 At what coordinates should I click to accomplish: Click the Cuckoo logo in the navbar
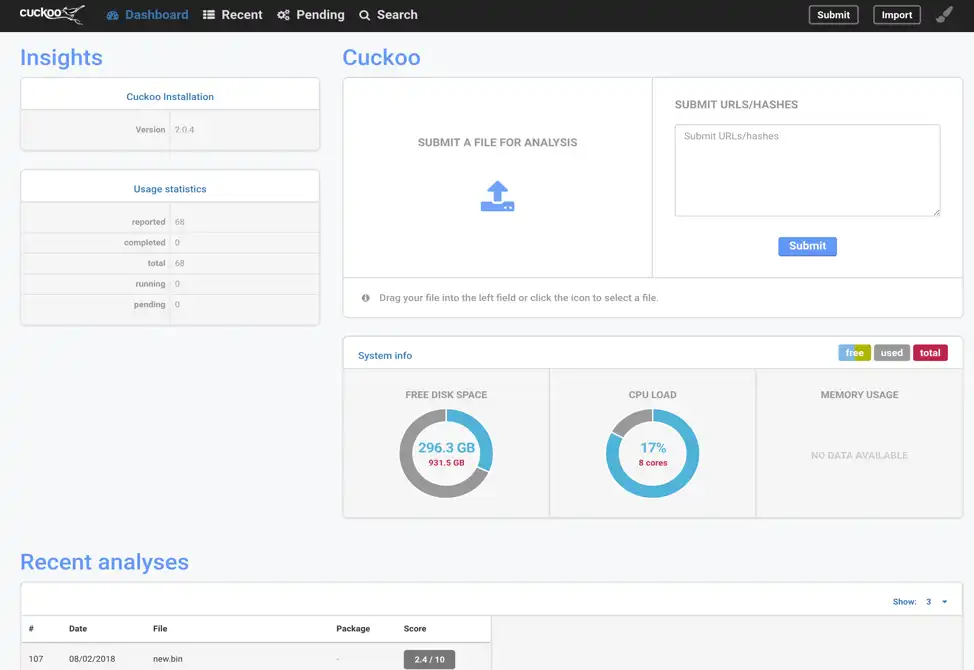pyautogui.click(x=52, y=14)
